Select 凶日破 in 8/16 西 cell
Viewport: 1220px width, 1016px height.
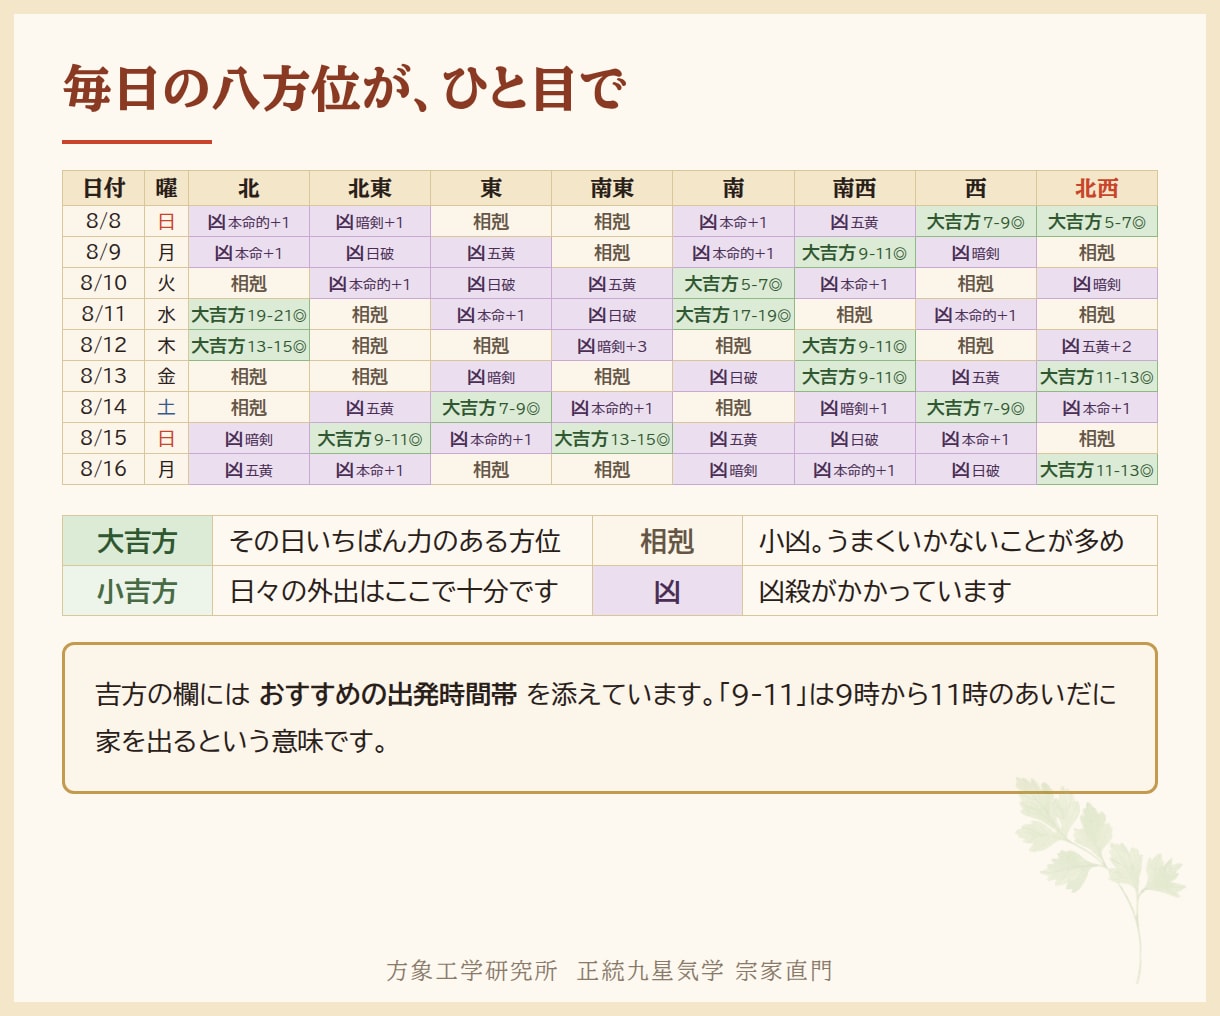pos(976,469)
